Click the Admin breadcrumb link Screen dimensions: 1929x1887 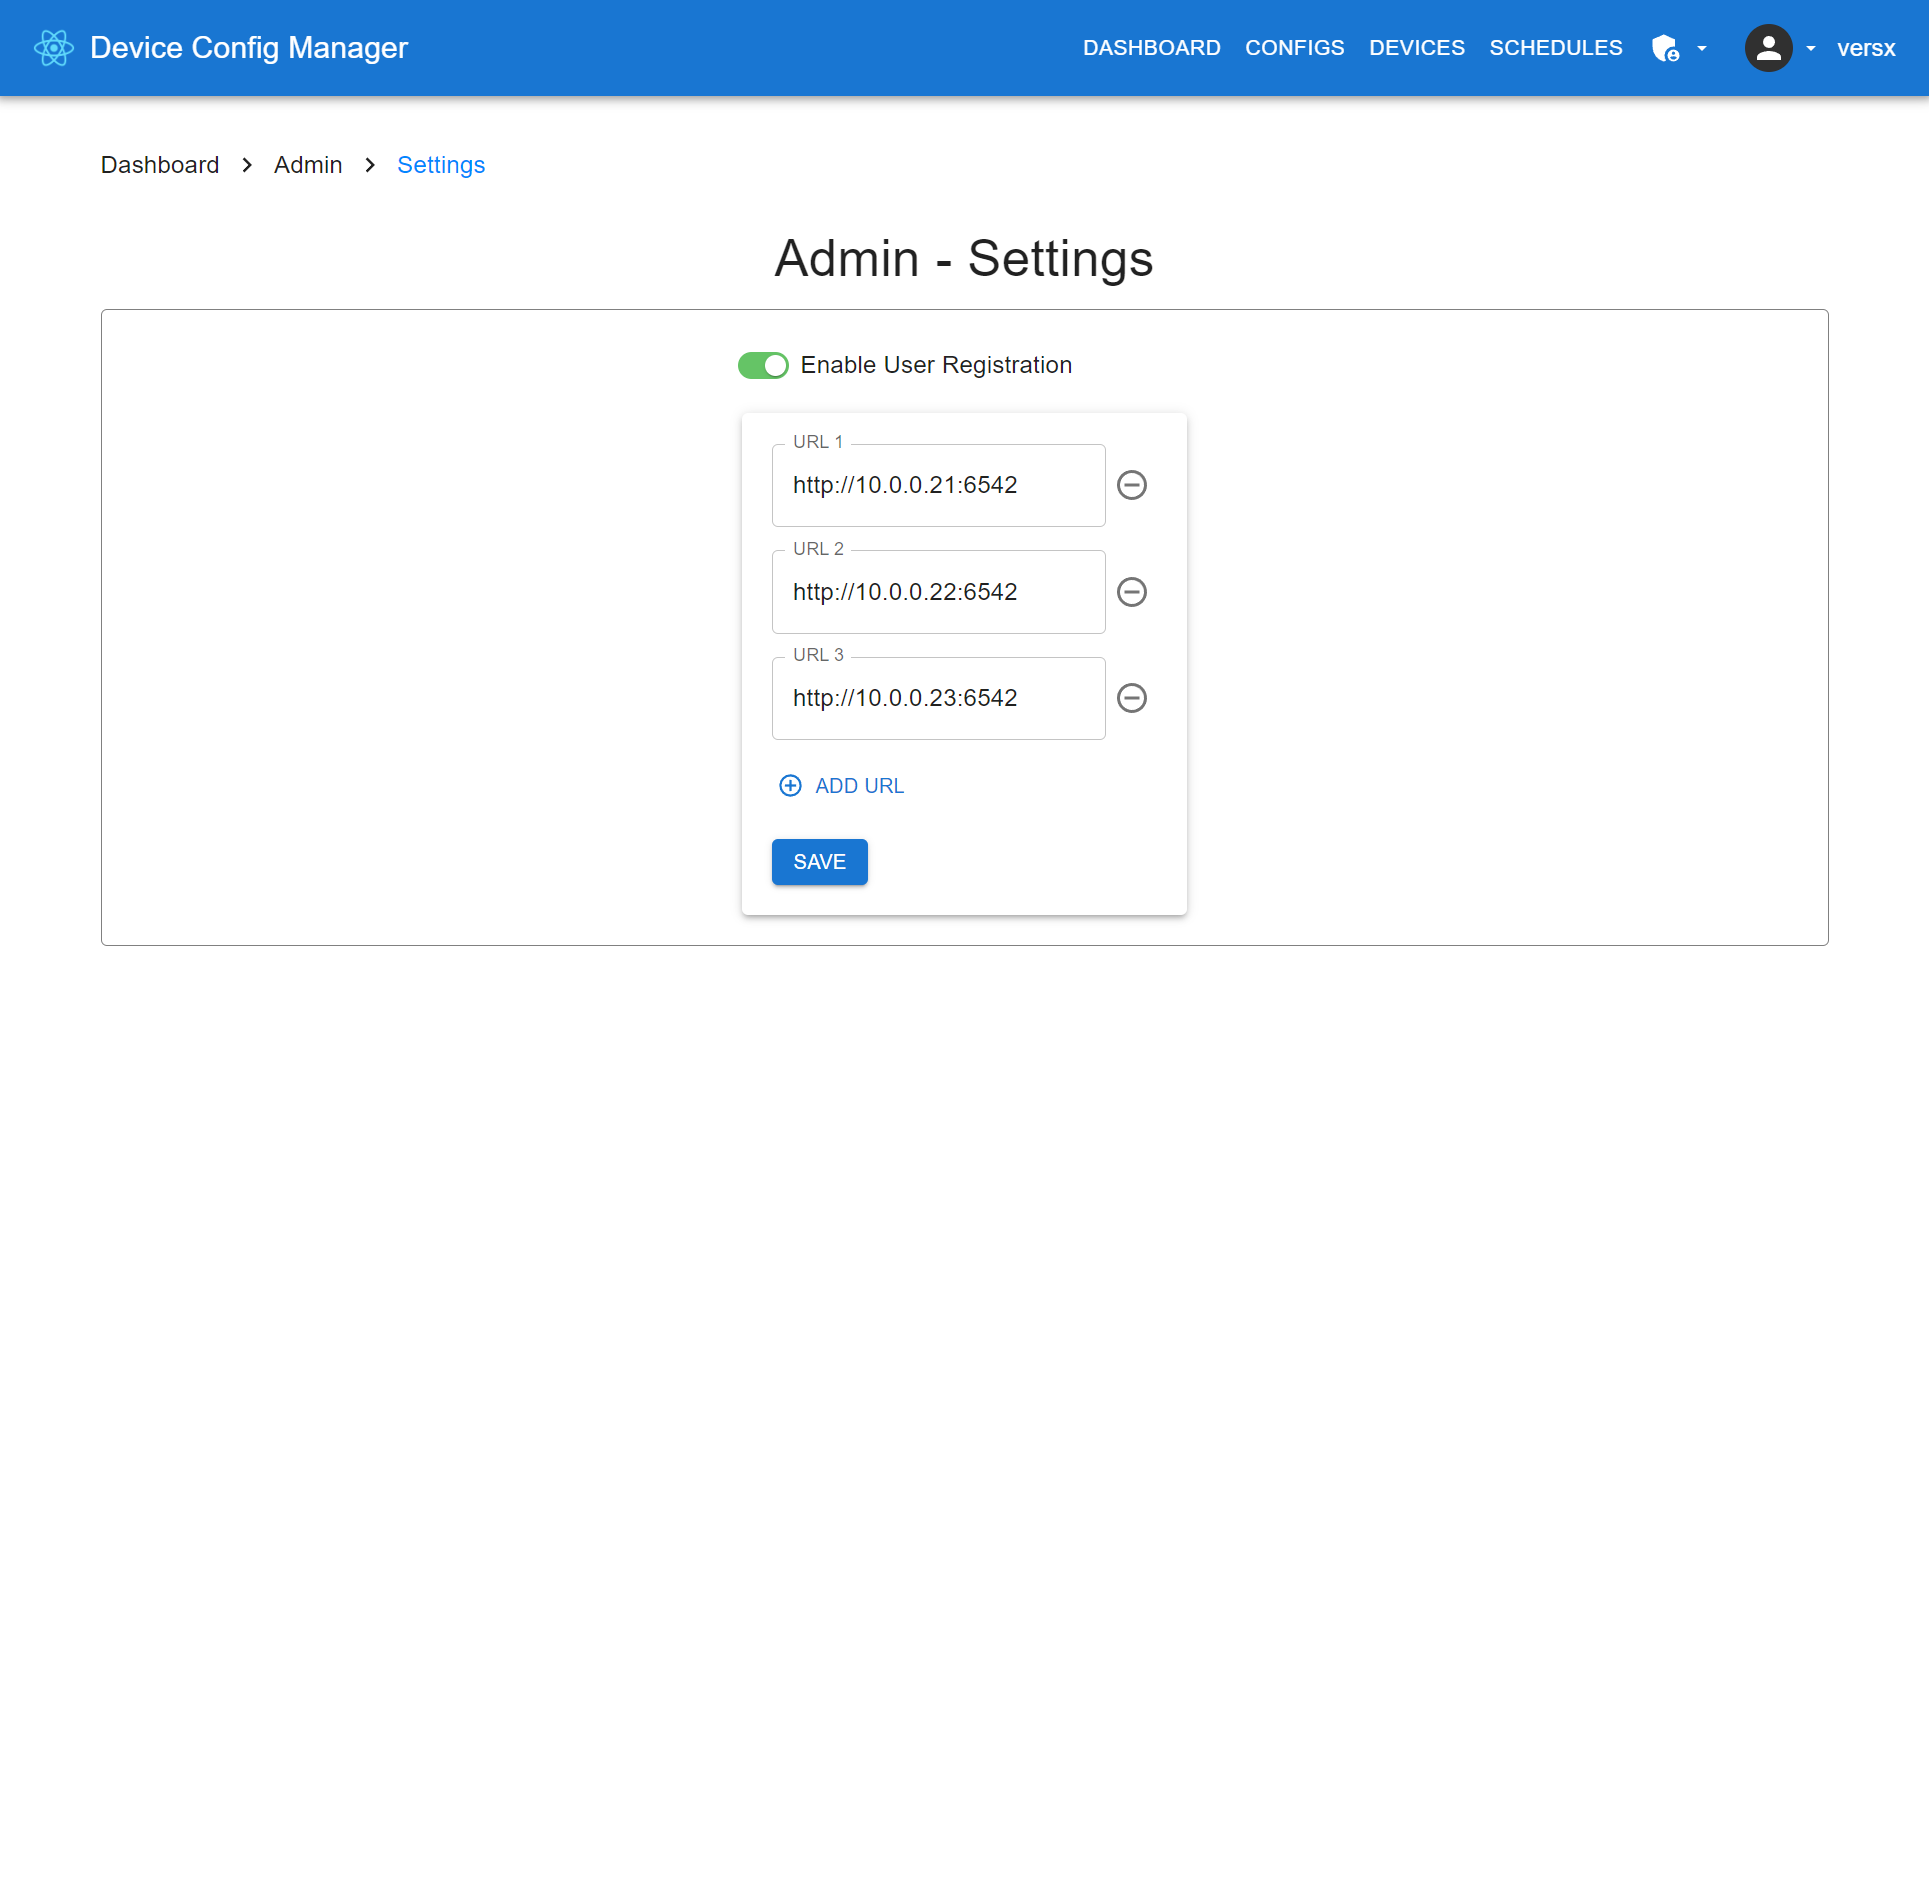pos(308,165)
